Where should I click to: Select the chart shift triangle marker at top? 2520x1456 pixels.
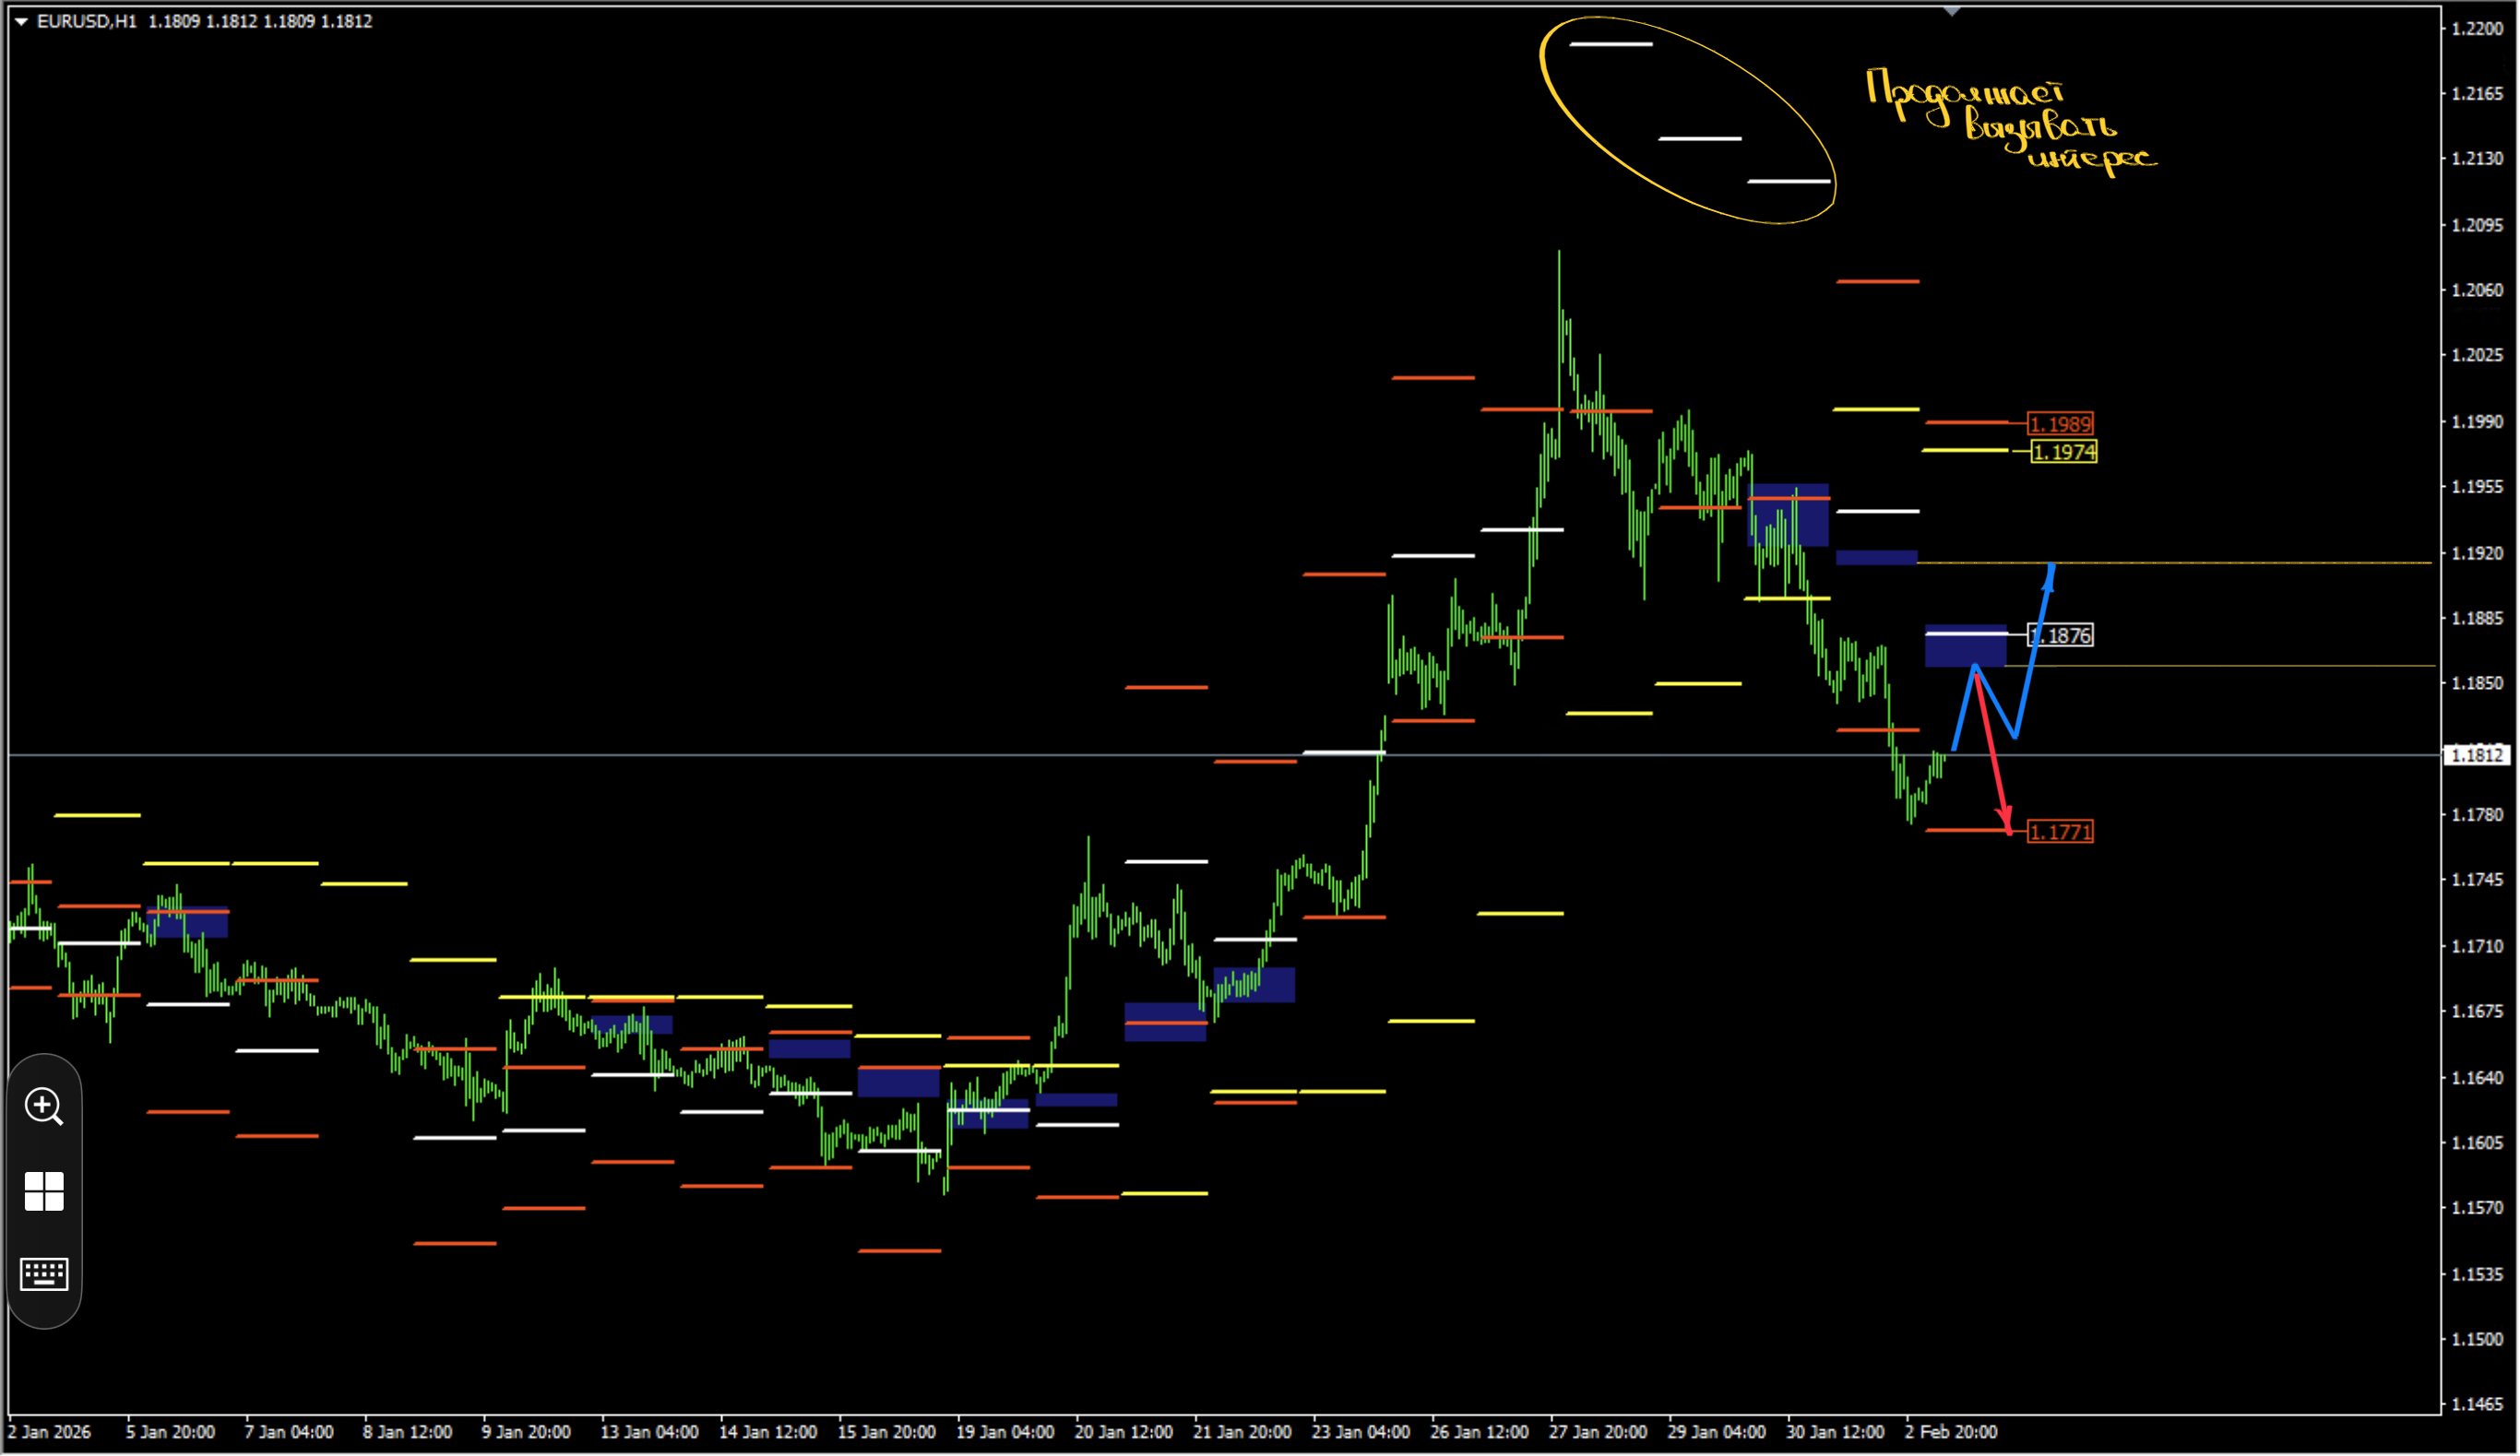1953,11
